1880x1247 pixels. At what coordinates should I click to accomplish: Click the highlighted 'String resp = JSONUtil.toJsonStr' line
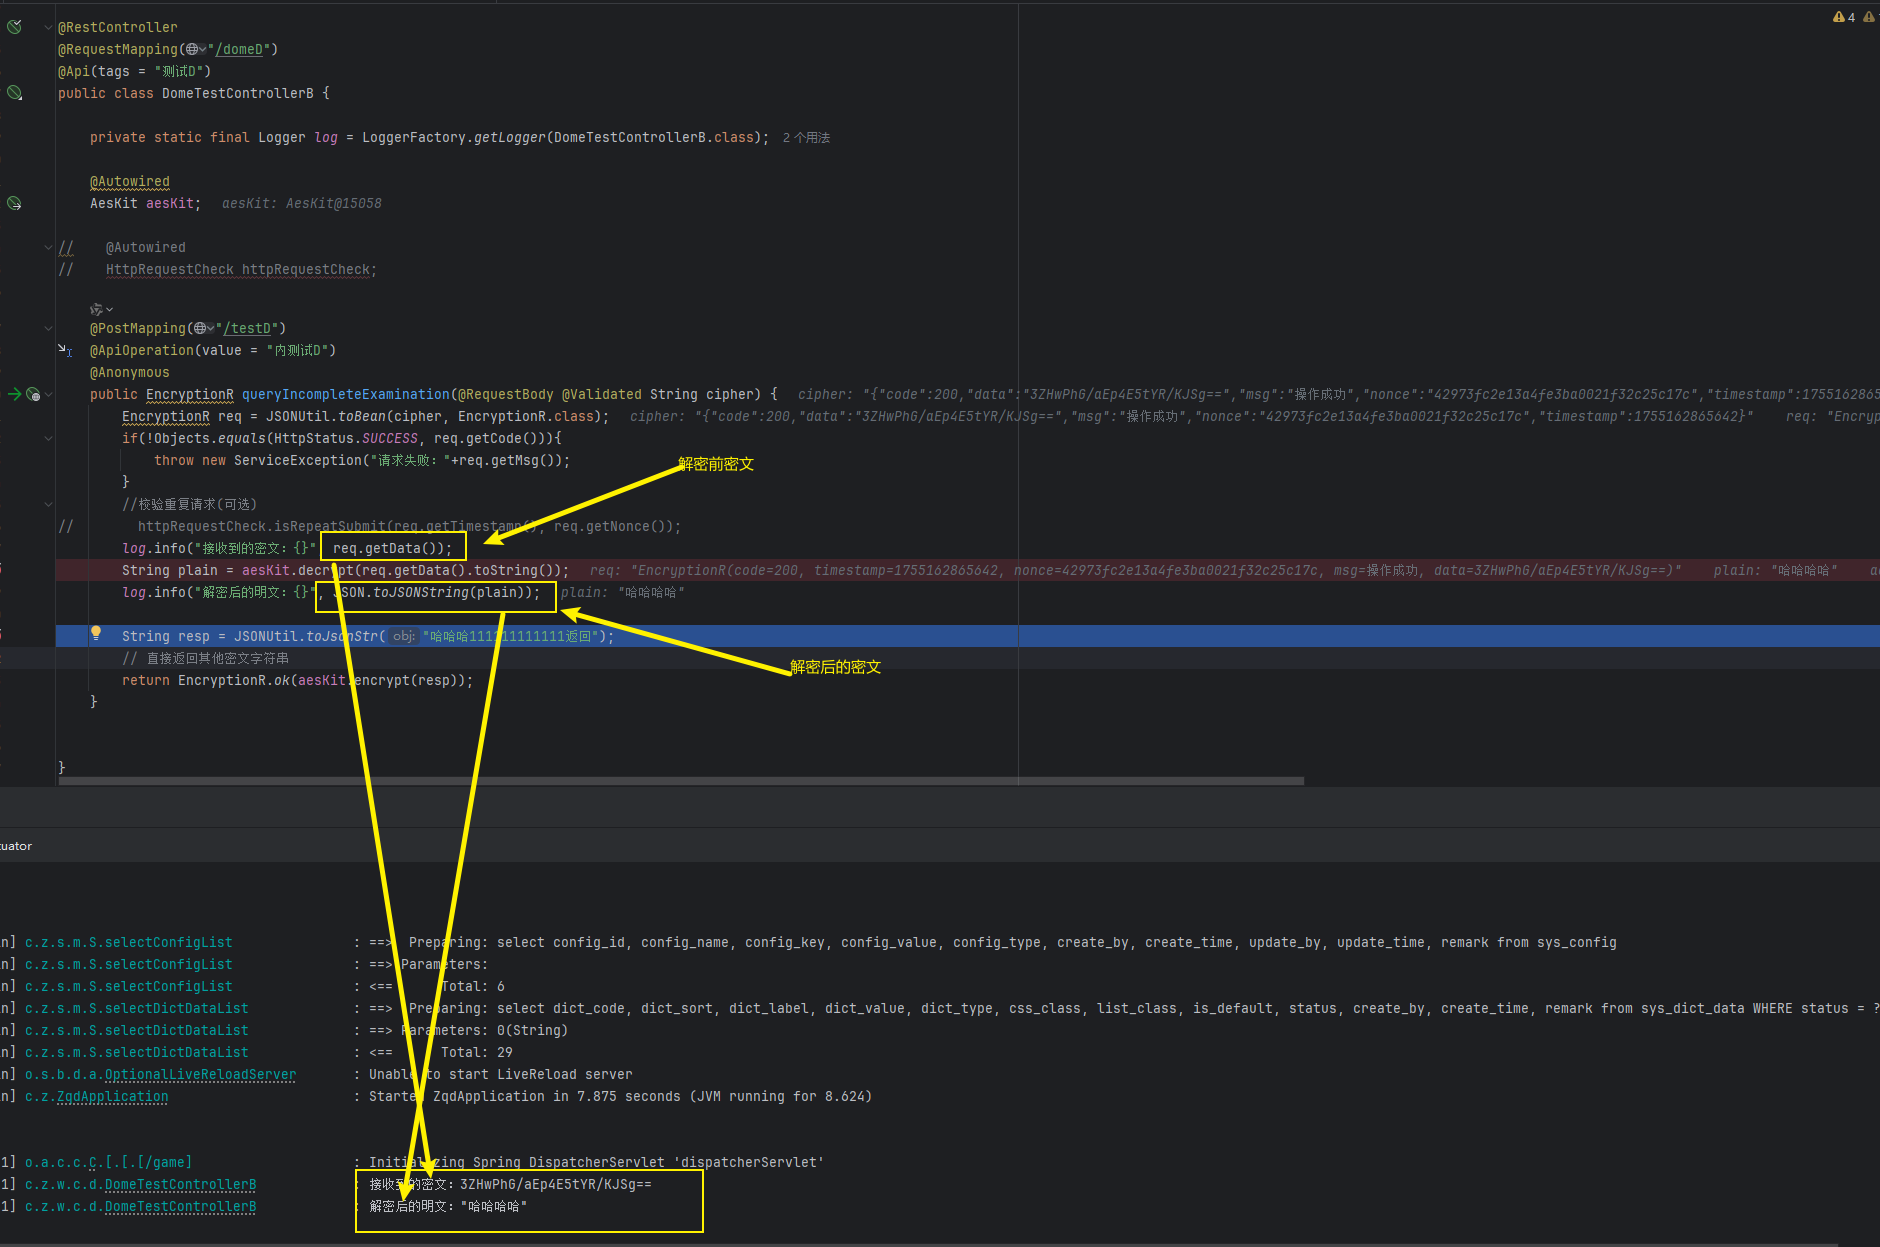(368, 636)
